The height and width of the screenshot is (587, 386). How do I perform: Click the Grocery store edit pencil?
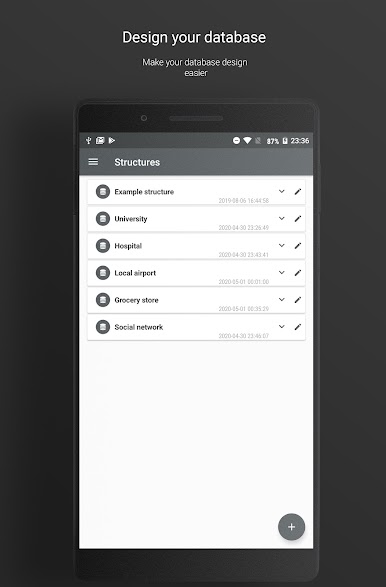(298, 300)
